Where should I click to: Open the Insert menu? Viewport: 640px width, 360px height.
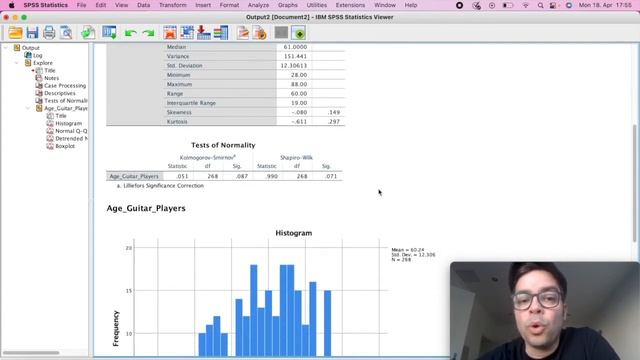pos(203,5)
